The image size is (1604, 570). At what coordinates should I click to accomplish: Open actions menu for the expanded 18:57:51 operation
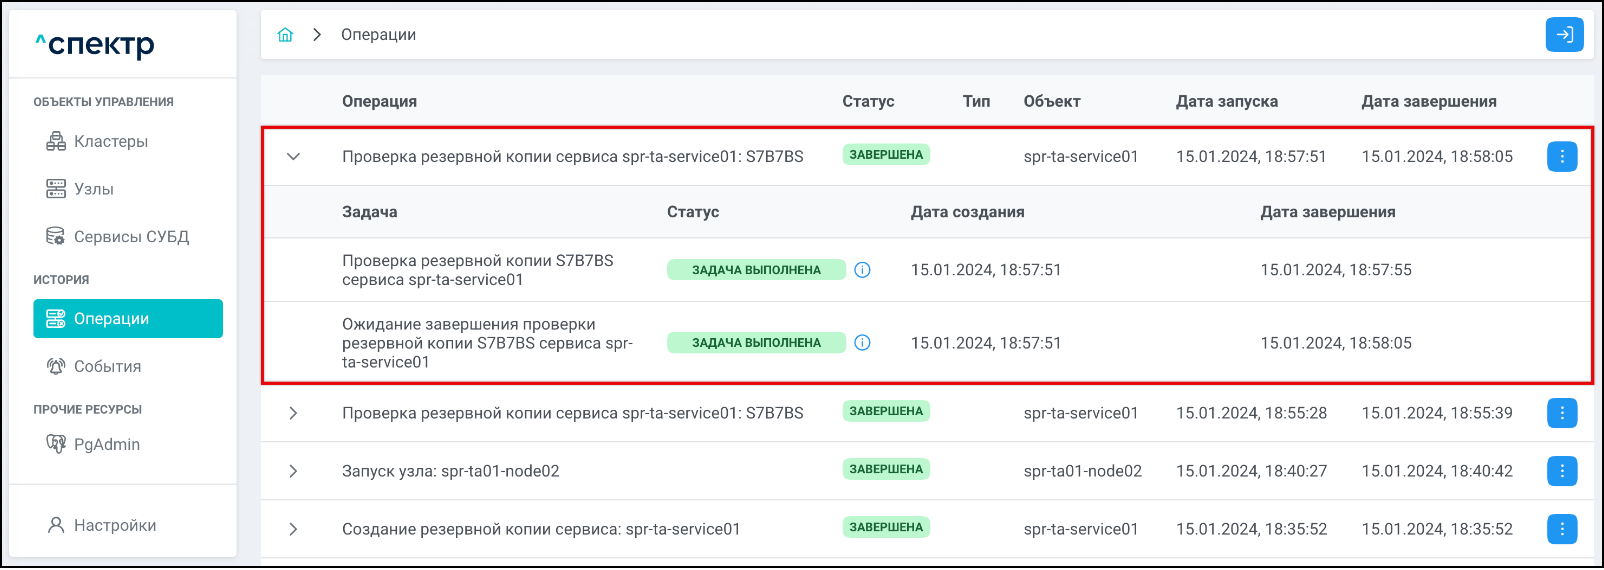(1561, 157)
